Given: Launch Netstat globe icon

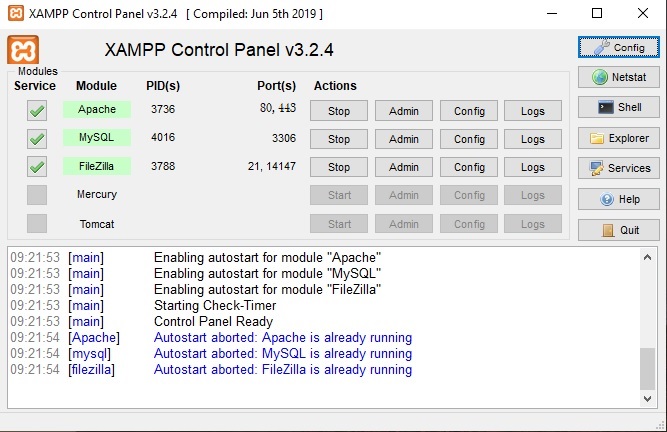Looking at the screenshot, I should click(599, 77).
